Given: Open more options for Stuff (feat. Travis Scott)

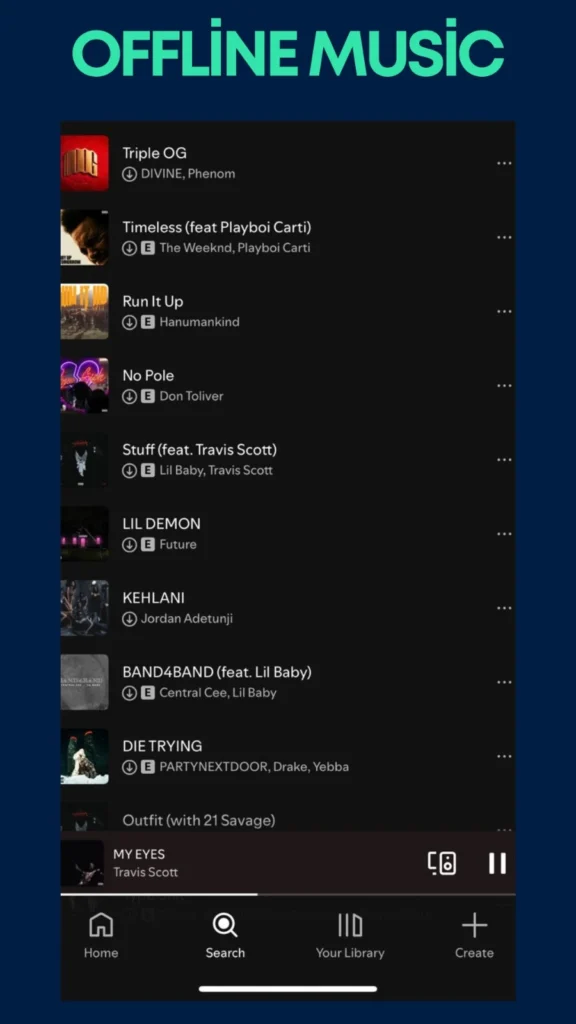Looking at the screenshot, I should tap(504, 460).
